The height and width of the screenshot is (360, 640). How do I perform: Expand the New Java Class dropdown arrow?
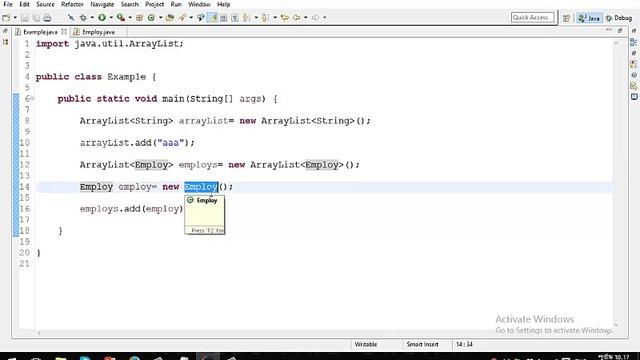pos(160,18)
